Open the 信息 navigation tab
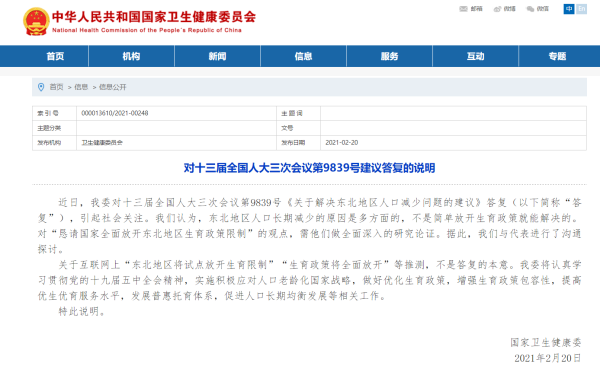The height and width of the screenshot is (375, 600). tap(303, 56)
